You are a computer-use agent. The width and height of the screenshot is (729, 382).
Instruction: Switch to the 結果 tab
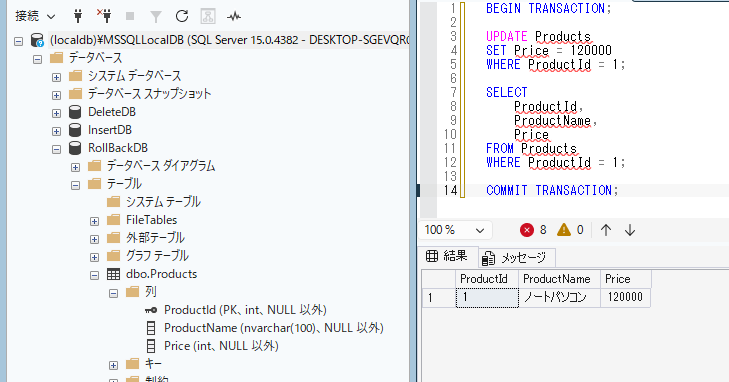(x=447, y=256)
